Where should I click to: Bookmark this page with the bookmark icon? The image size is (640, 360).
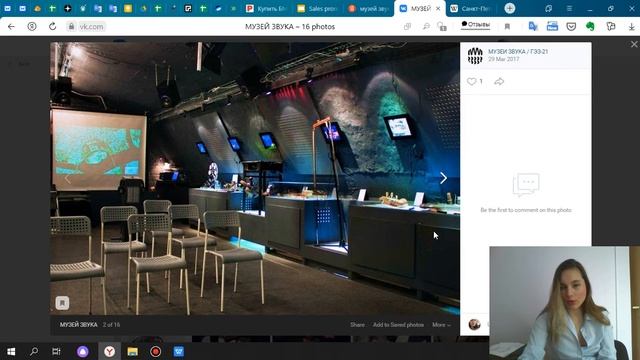[x=507, y=27]
